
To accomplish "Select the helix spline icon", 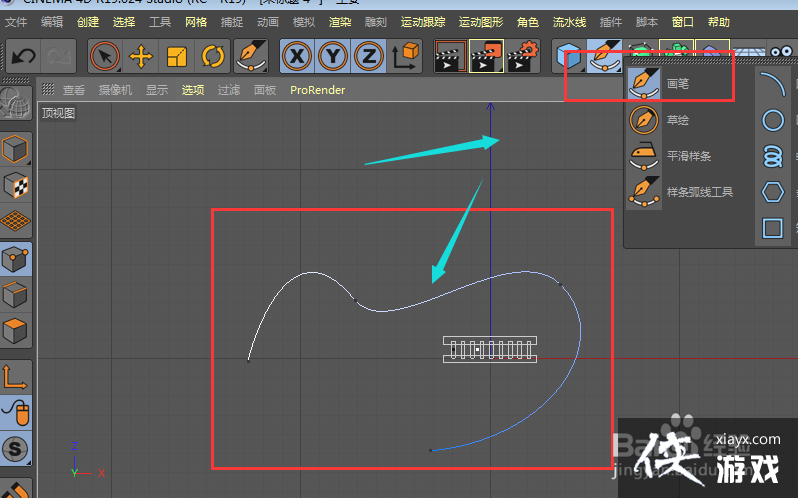I will point(773,156).
